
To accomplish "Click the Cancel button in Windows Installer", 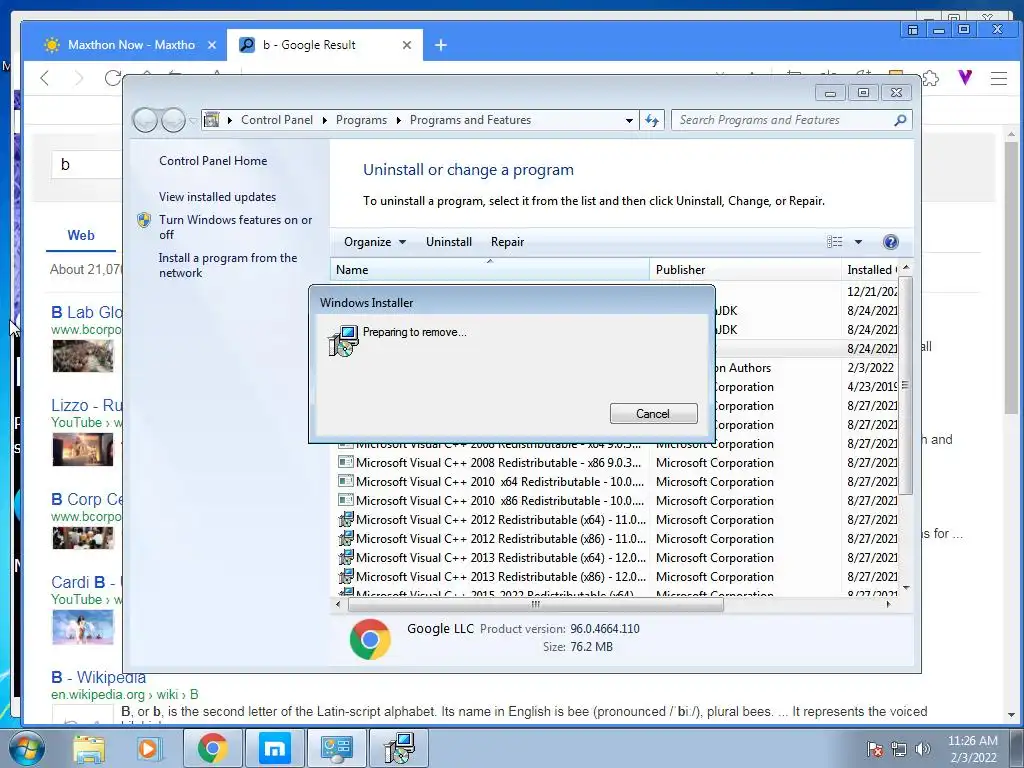I will click(x=653, y=413).
